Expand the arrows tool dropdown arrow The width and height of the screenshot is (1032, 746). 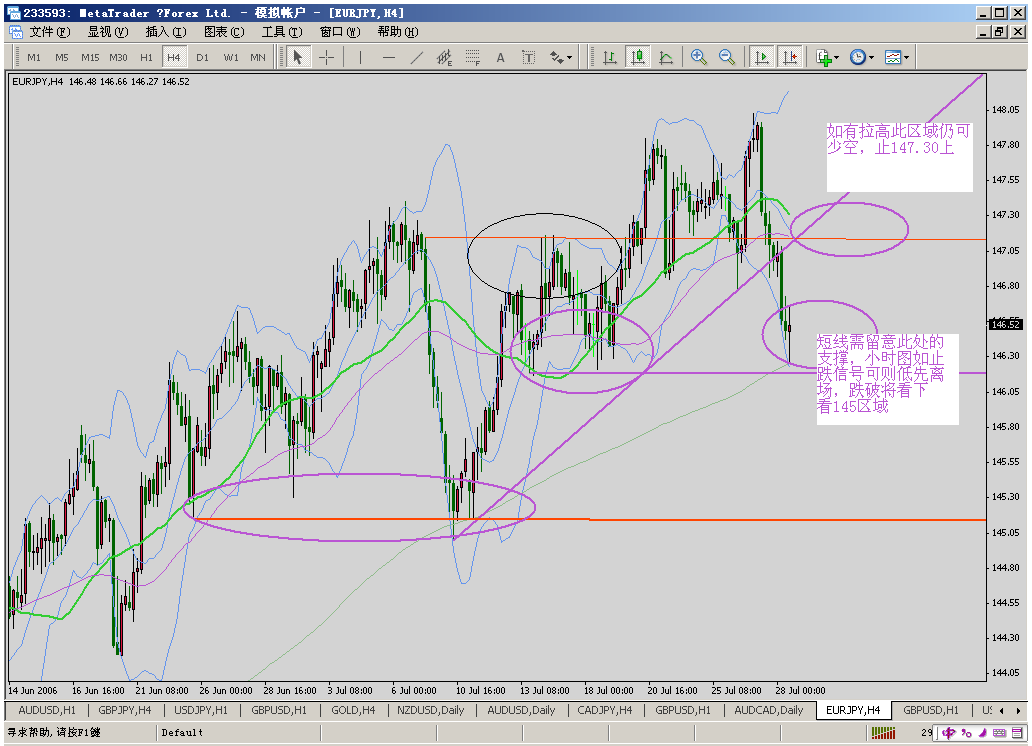point(569,58)
